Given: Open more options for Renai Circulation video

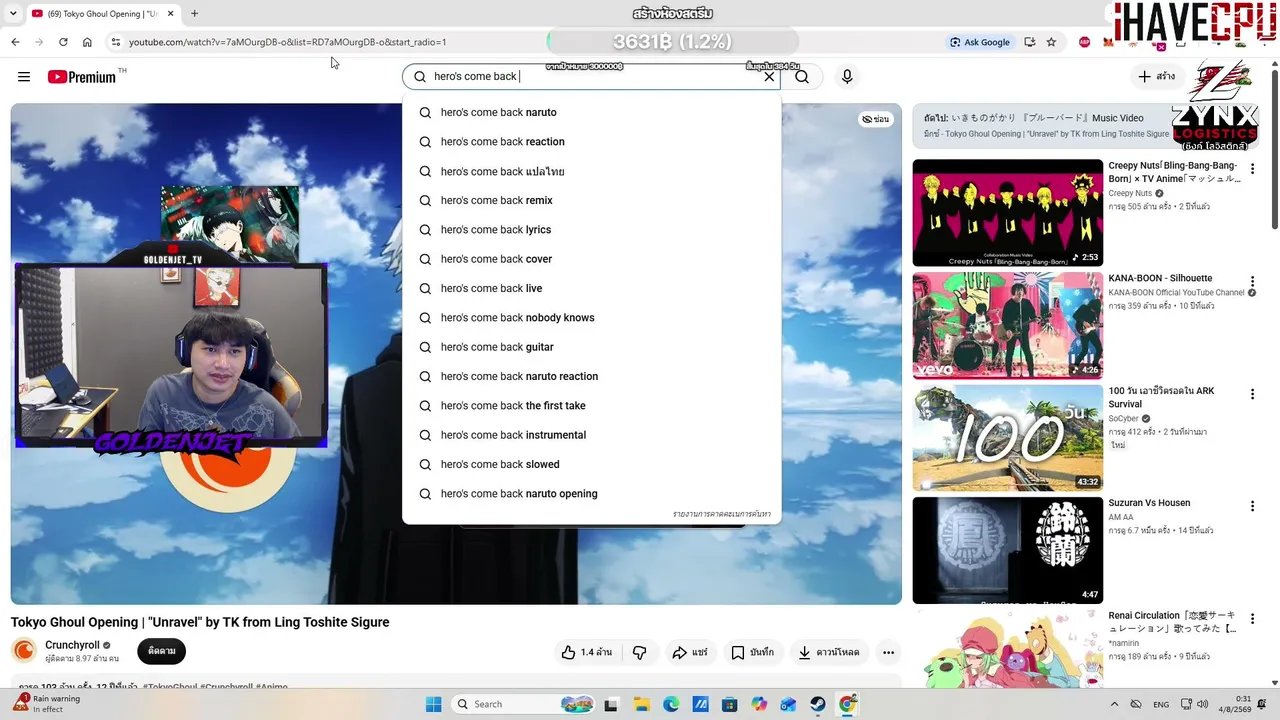Looking at the screenshot, I should click(x=1252, y=619).
